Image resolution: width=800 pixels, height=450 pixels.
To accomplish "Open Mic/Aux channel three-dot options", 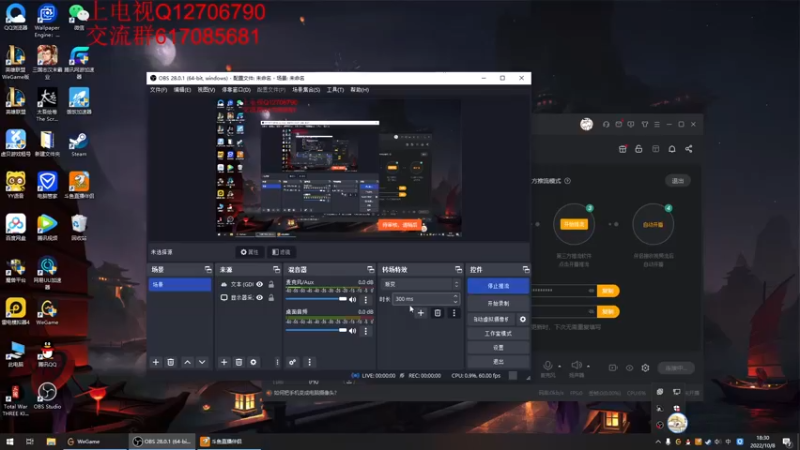I will coord(365,300).
